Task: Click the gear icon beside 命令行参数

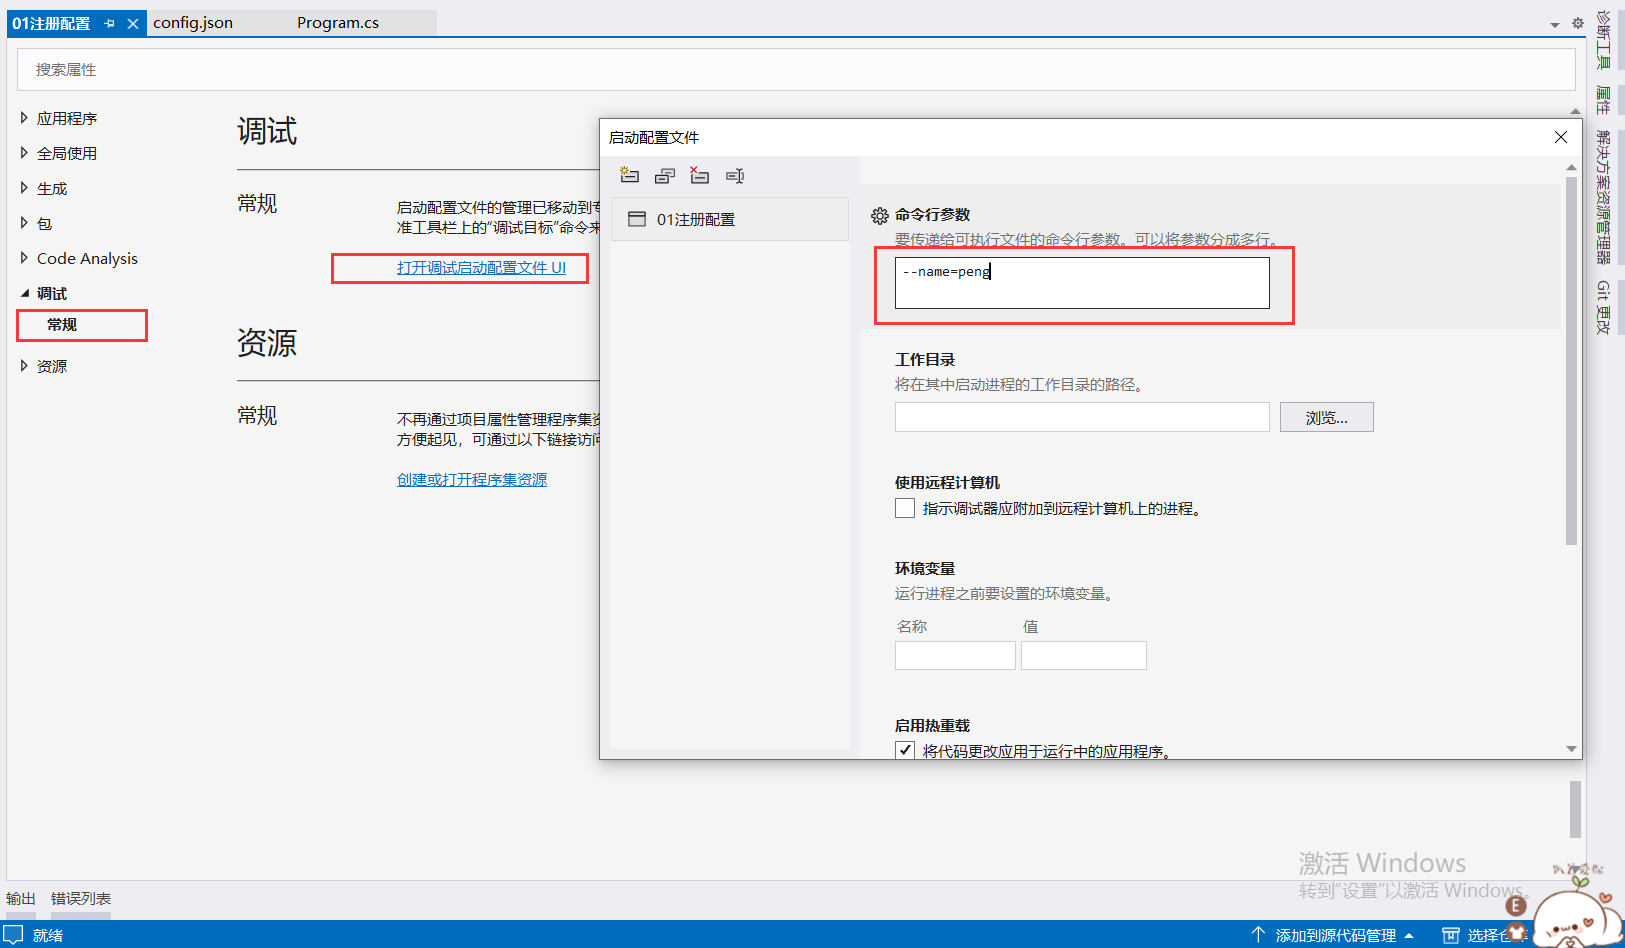Action: (880, 215)
